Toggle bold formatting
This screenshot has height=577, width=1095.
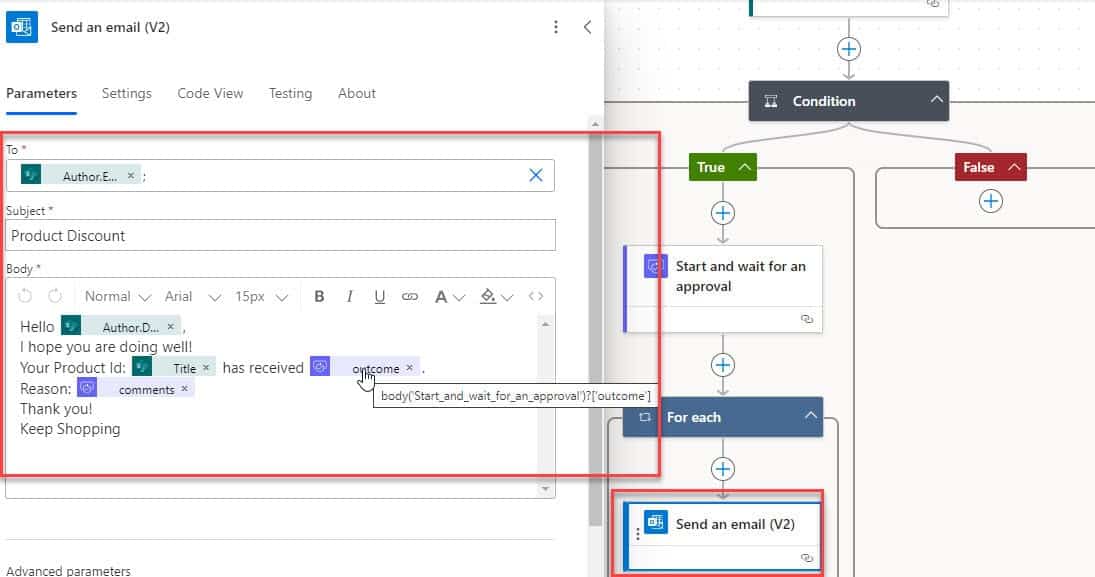pyautogui.click(x=319, y=297)
